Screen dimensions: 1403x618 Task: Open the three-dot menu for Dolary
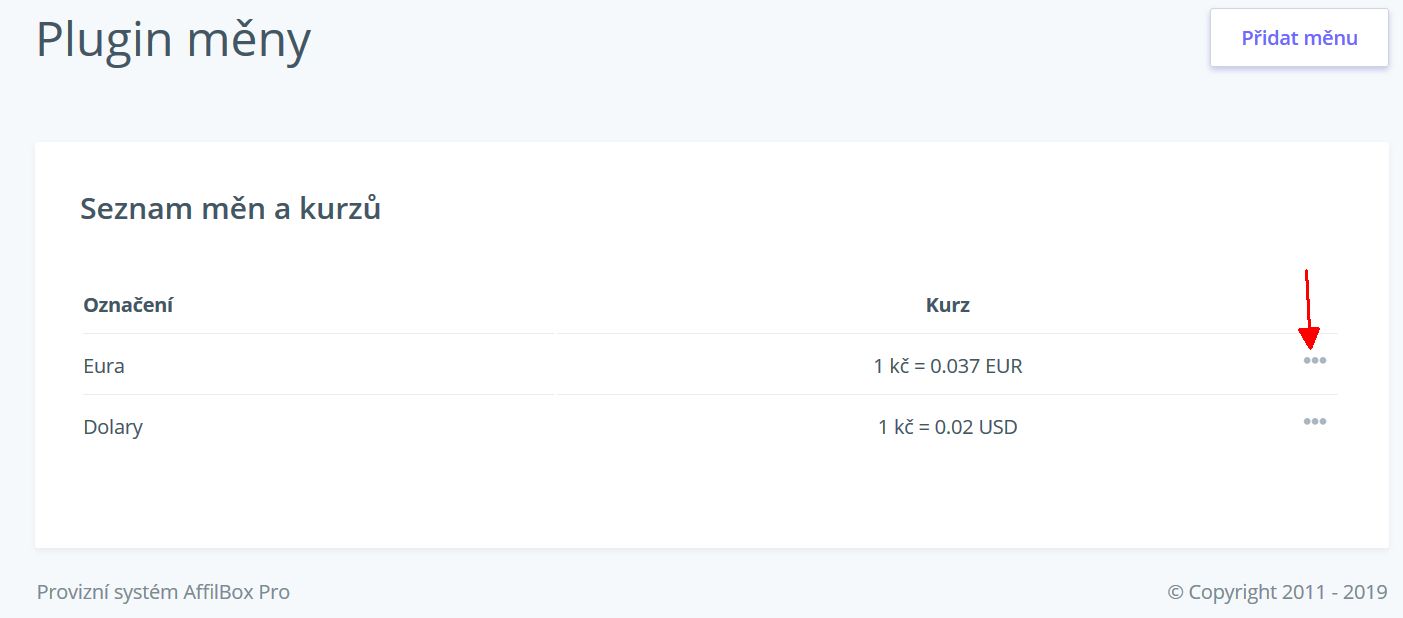coord(1314,422)
